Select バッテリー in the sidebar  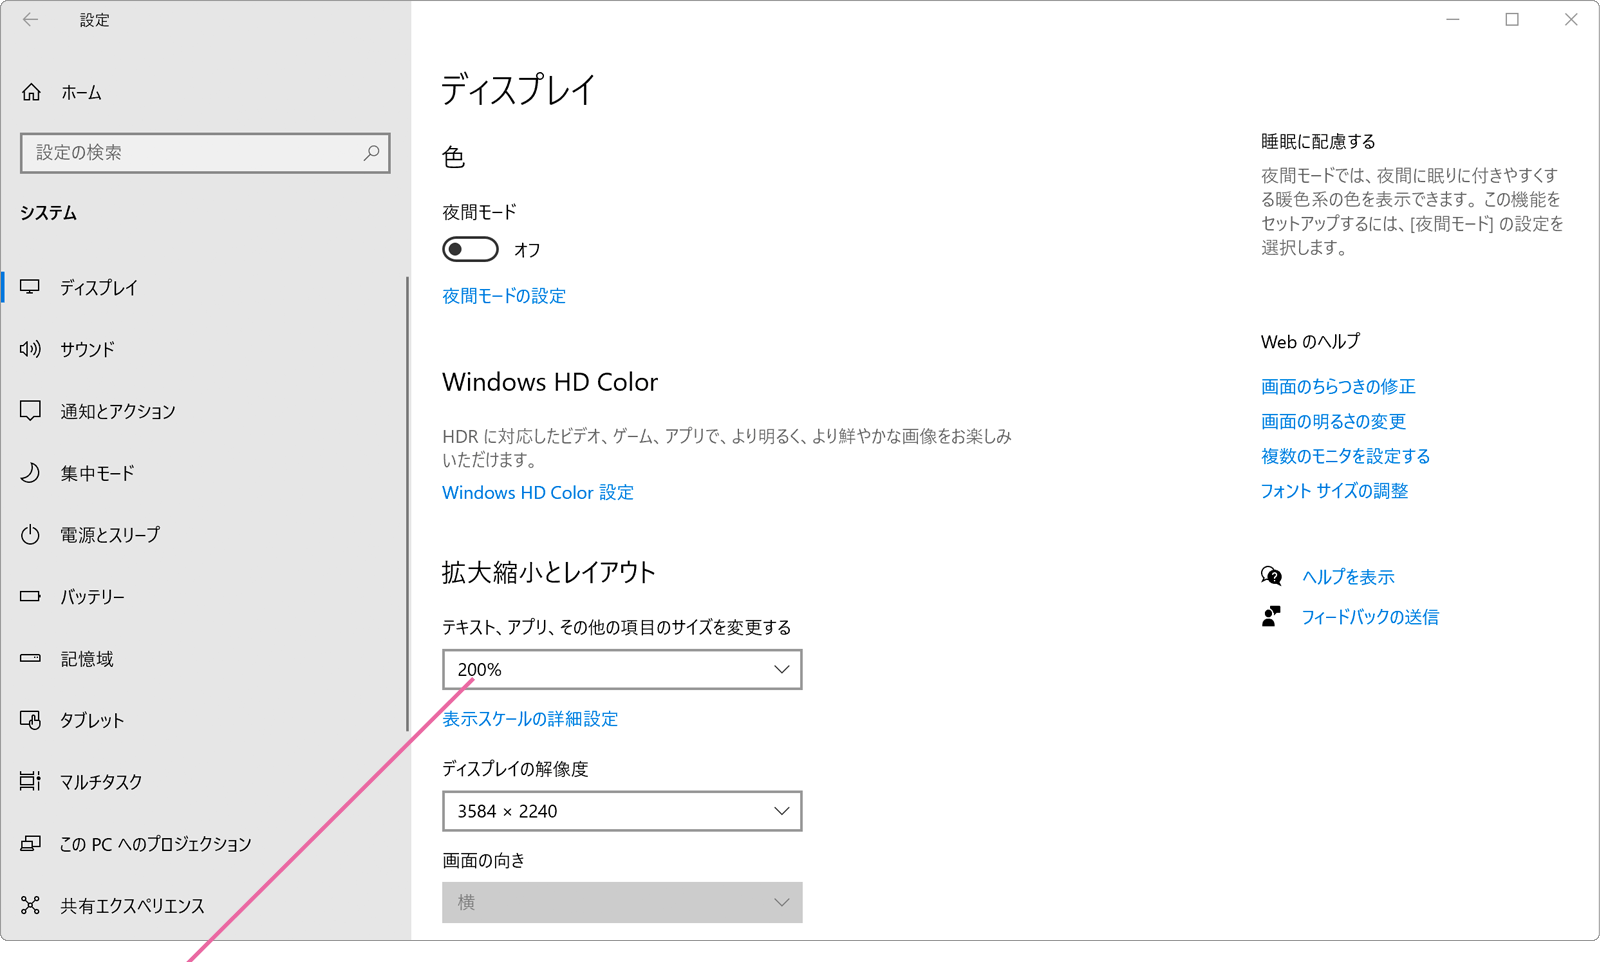(x=205, y=597)
